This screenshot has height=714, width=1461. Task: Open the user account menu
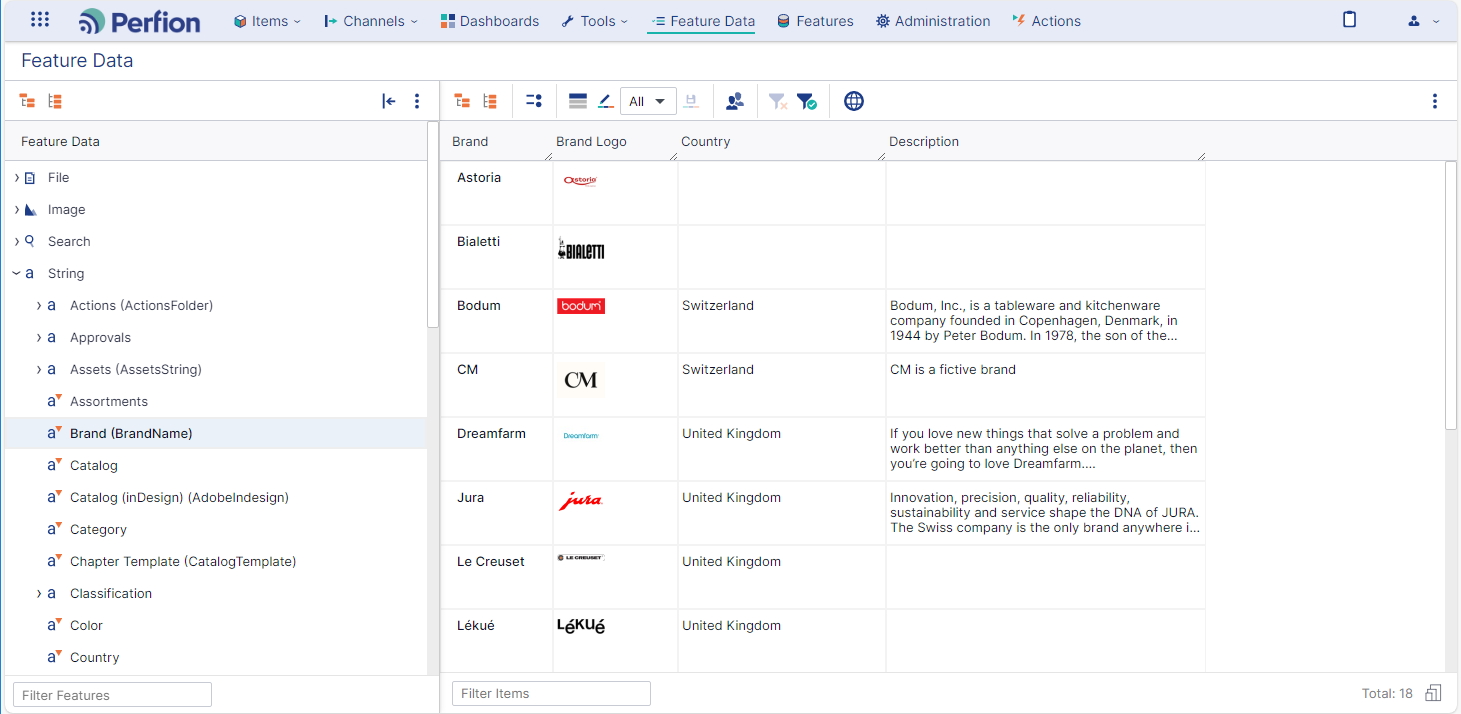point(1424,21)
